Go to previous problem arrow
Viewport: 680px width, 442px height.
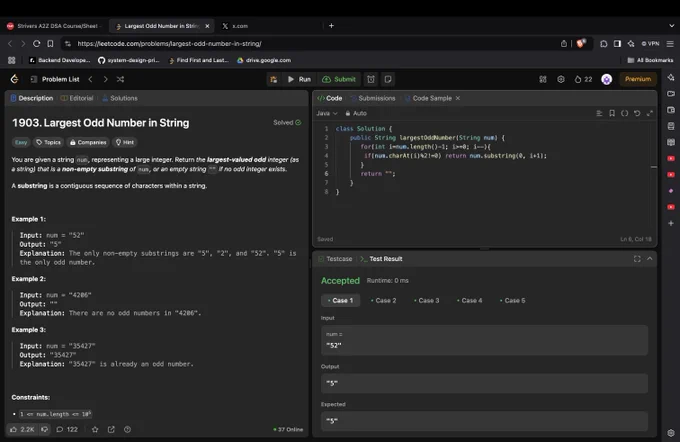pos(91,79)
